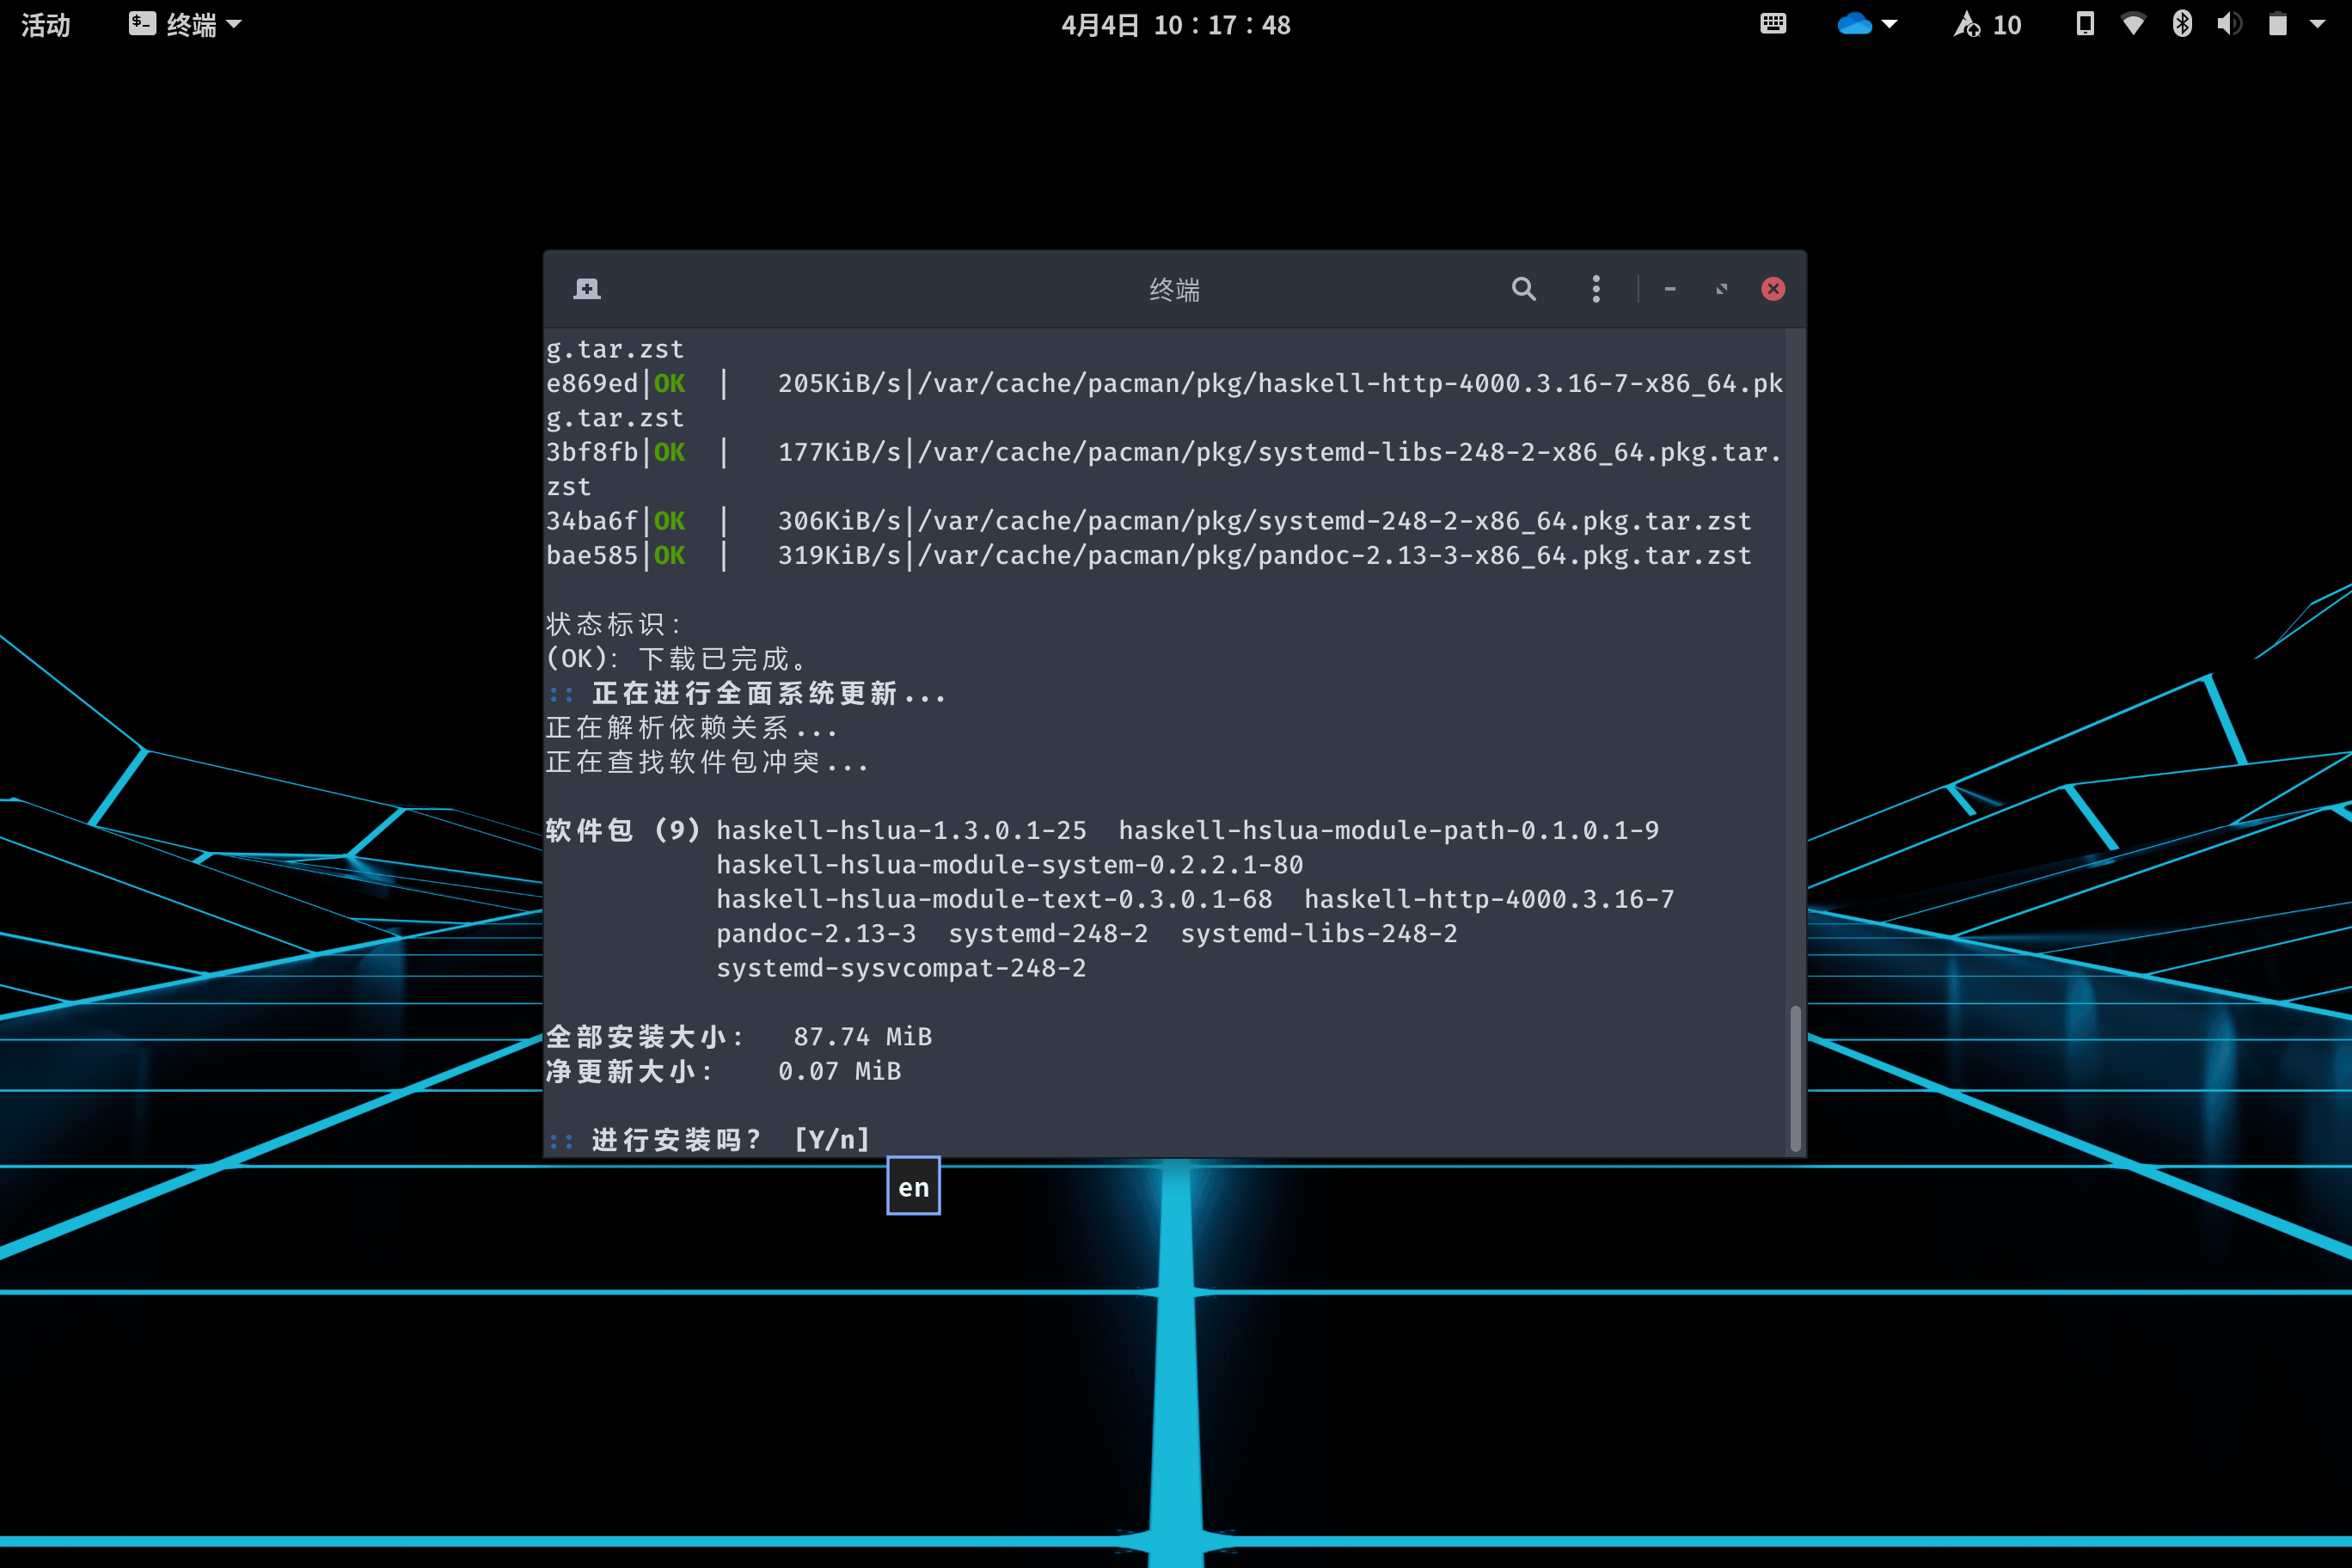Image resolution: width=2352 pixels, height=1568 pixels.
Task: Click the phone device tray icon
Action: click(x=2085, y=24)
